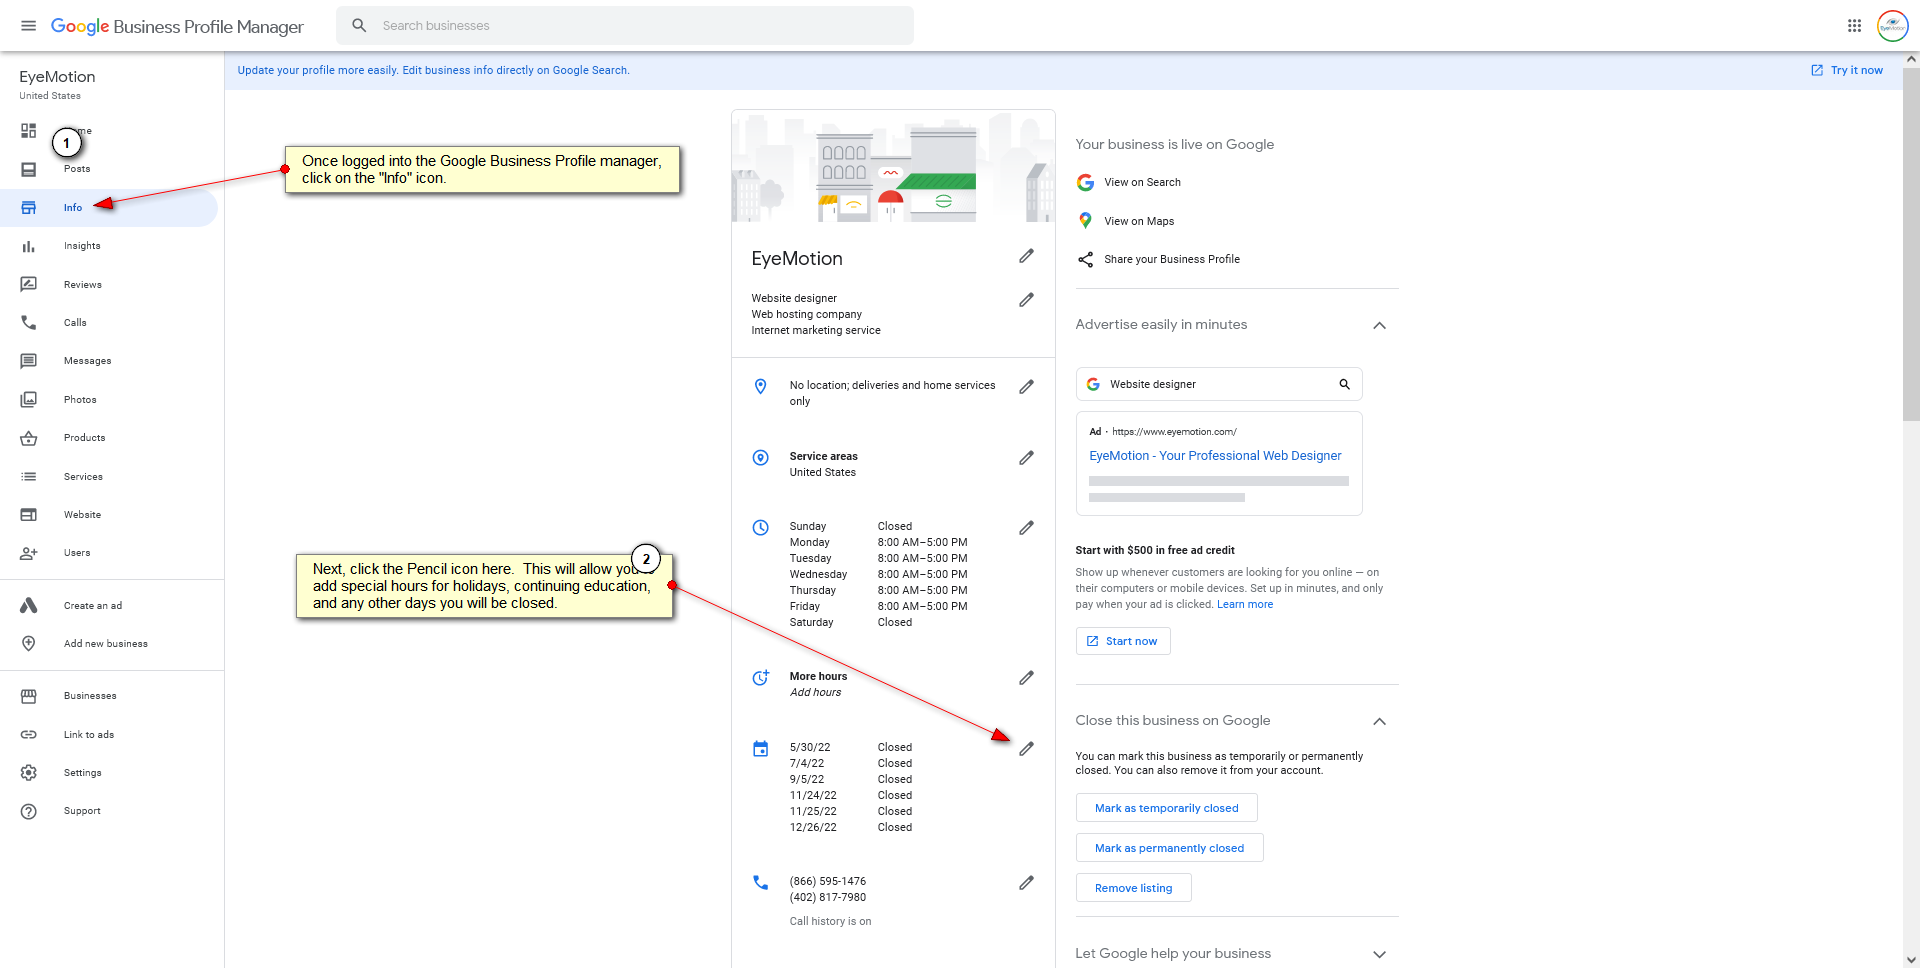Edit Service areas with pencil

click(1026, 458)
